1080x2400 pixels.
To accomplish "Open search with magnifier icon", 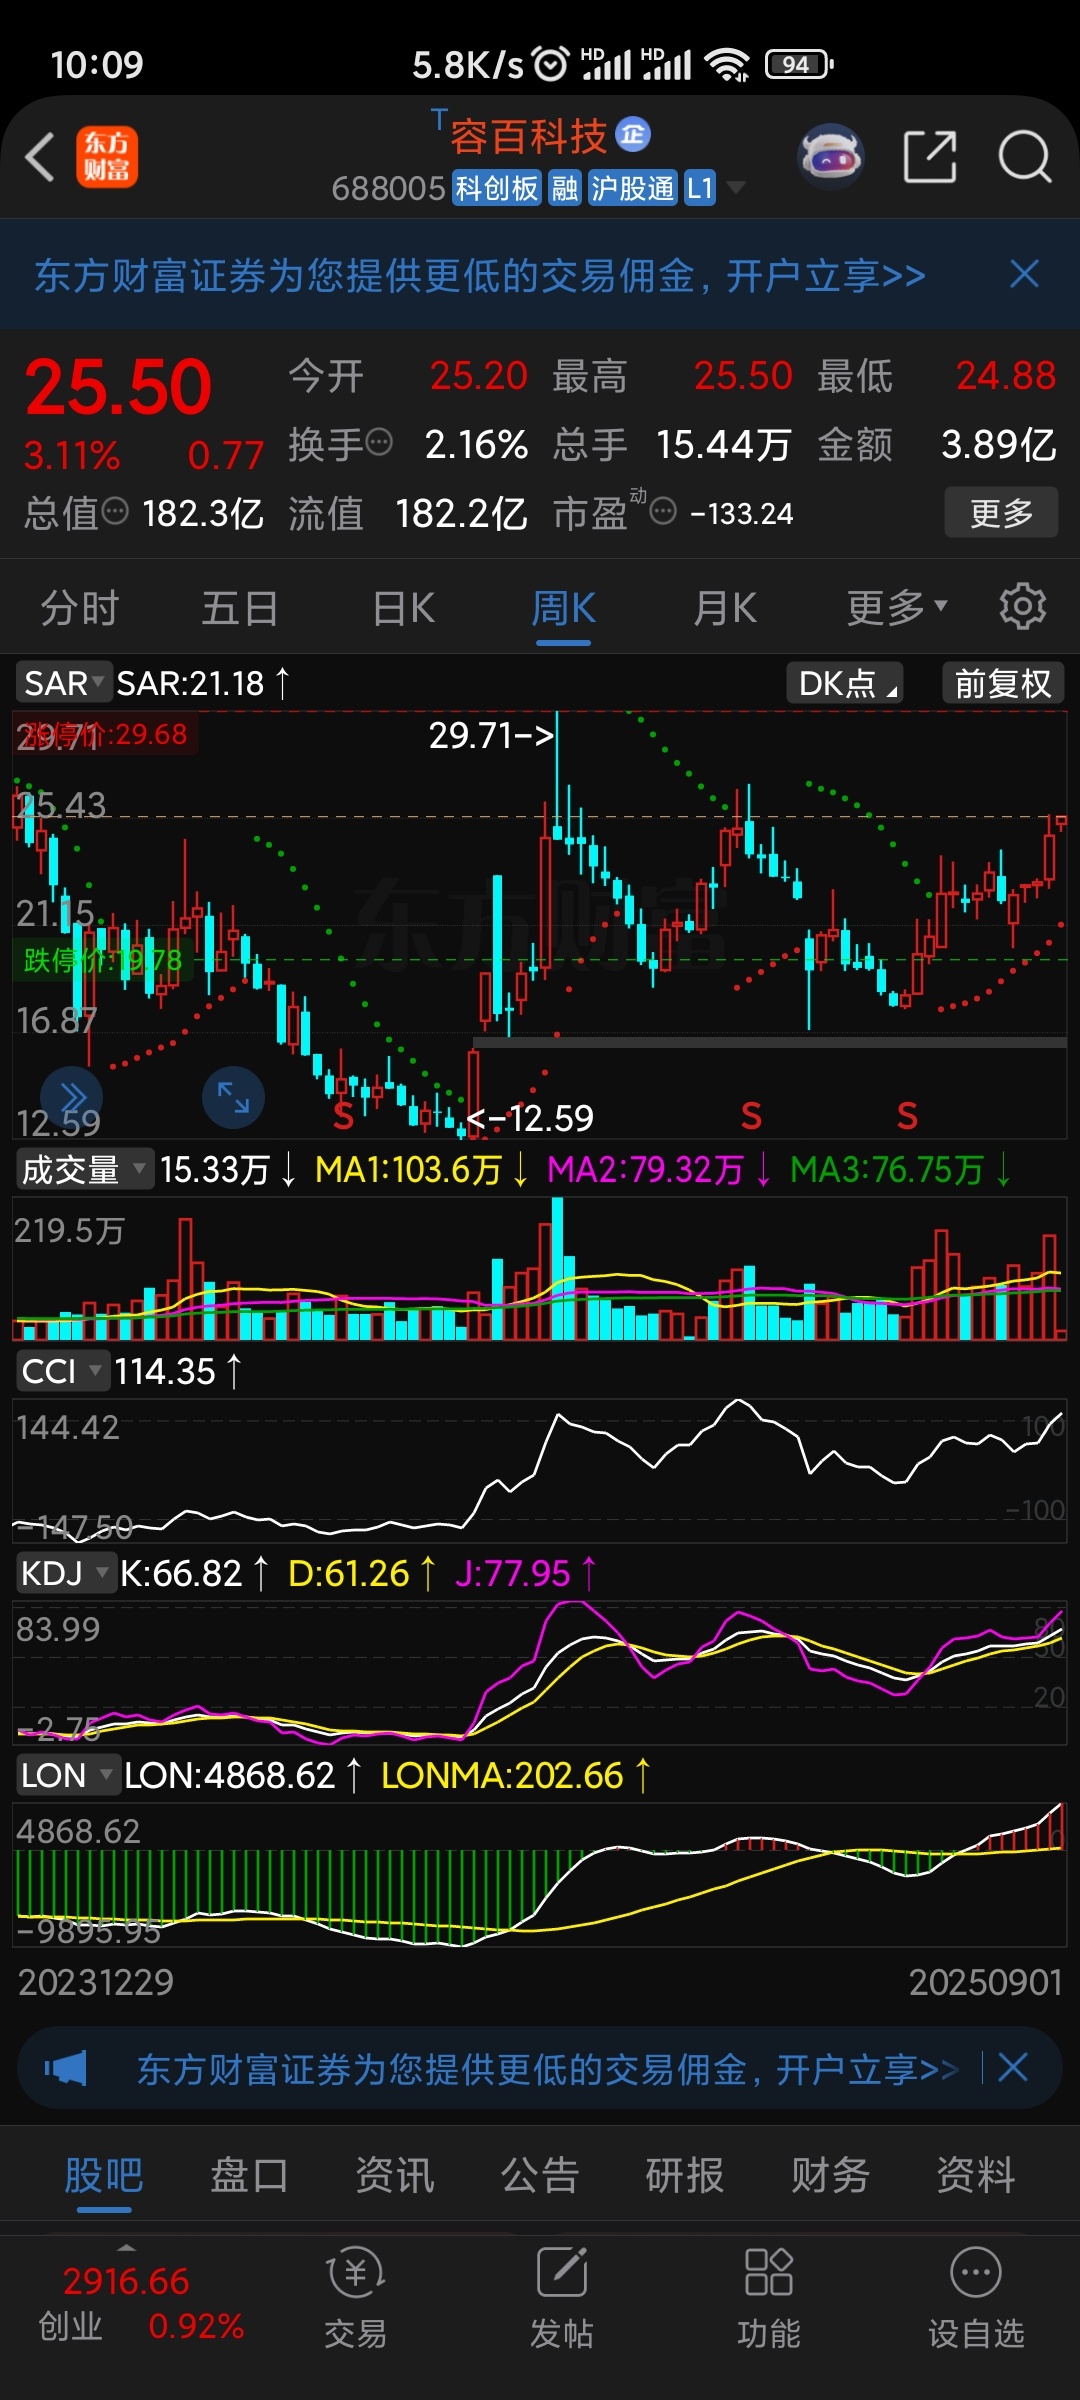I will 1025,157.
